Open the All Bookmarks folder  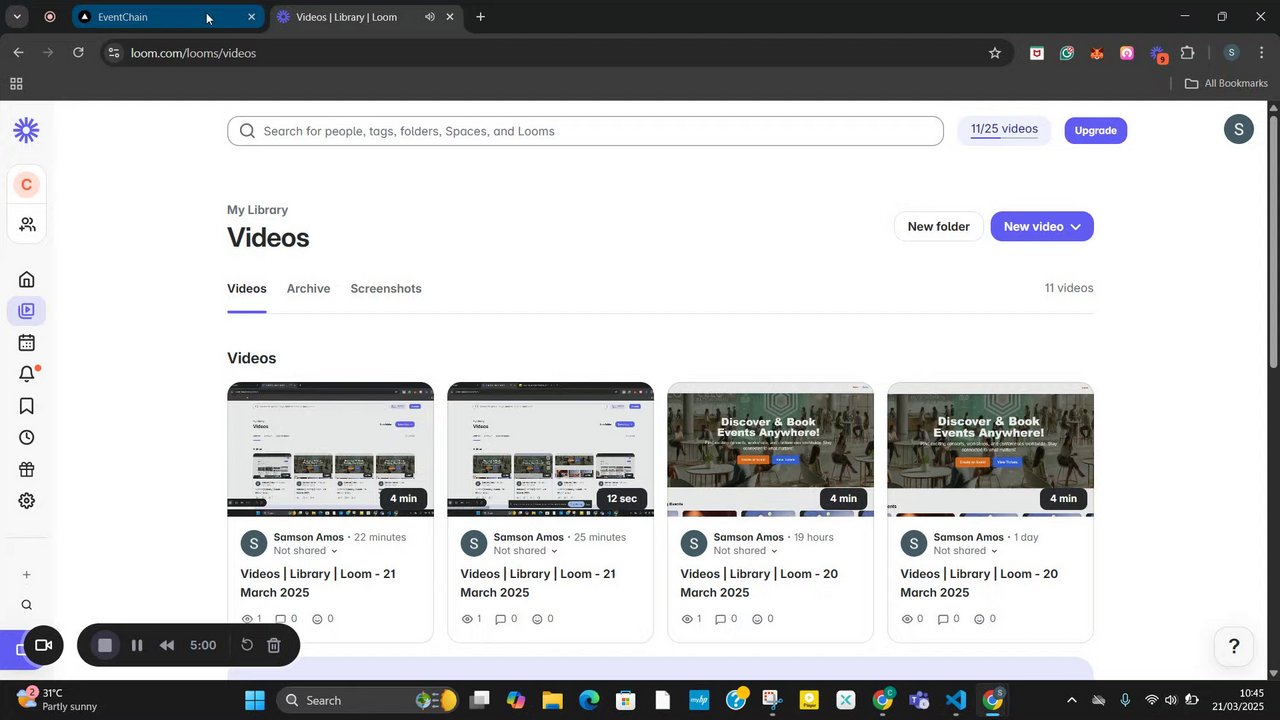1226,84
